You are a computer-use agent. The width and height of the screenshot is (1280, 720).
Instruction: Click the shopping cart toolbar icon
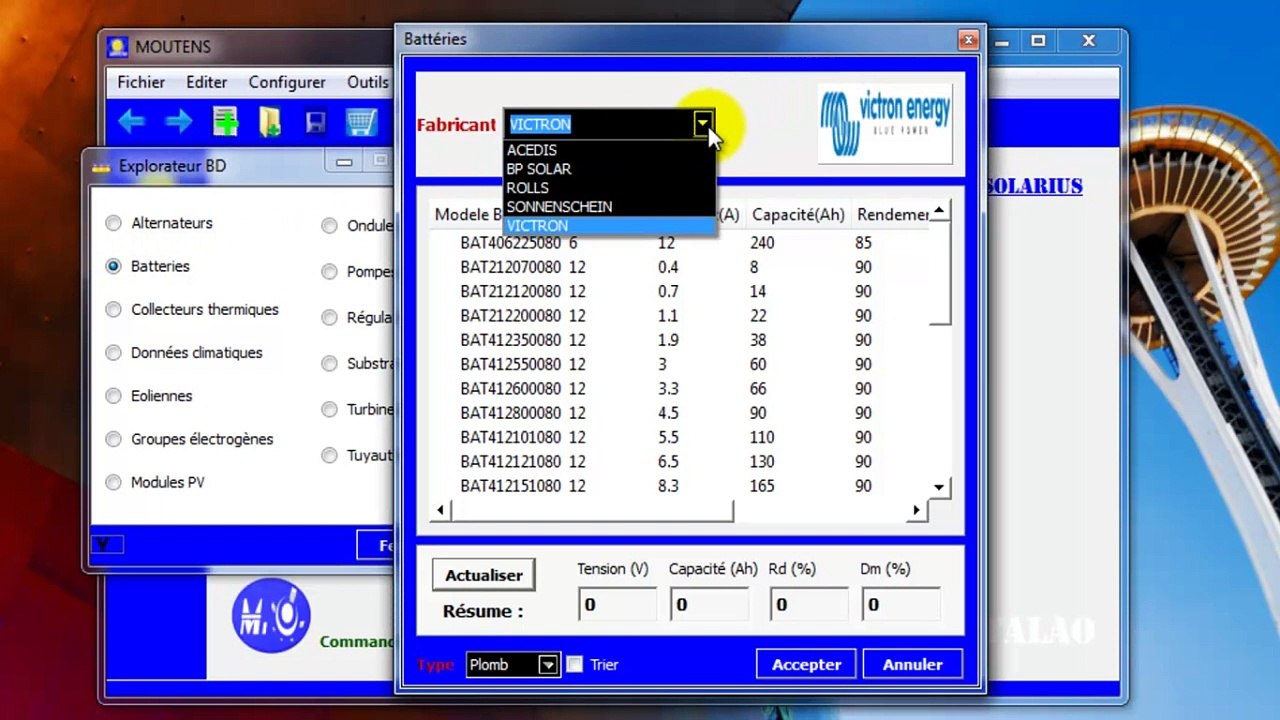(361, 122)
